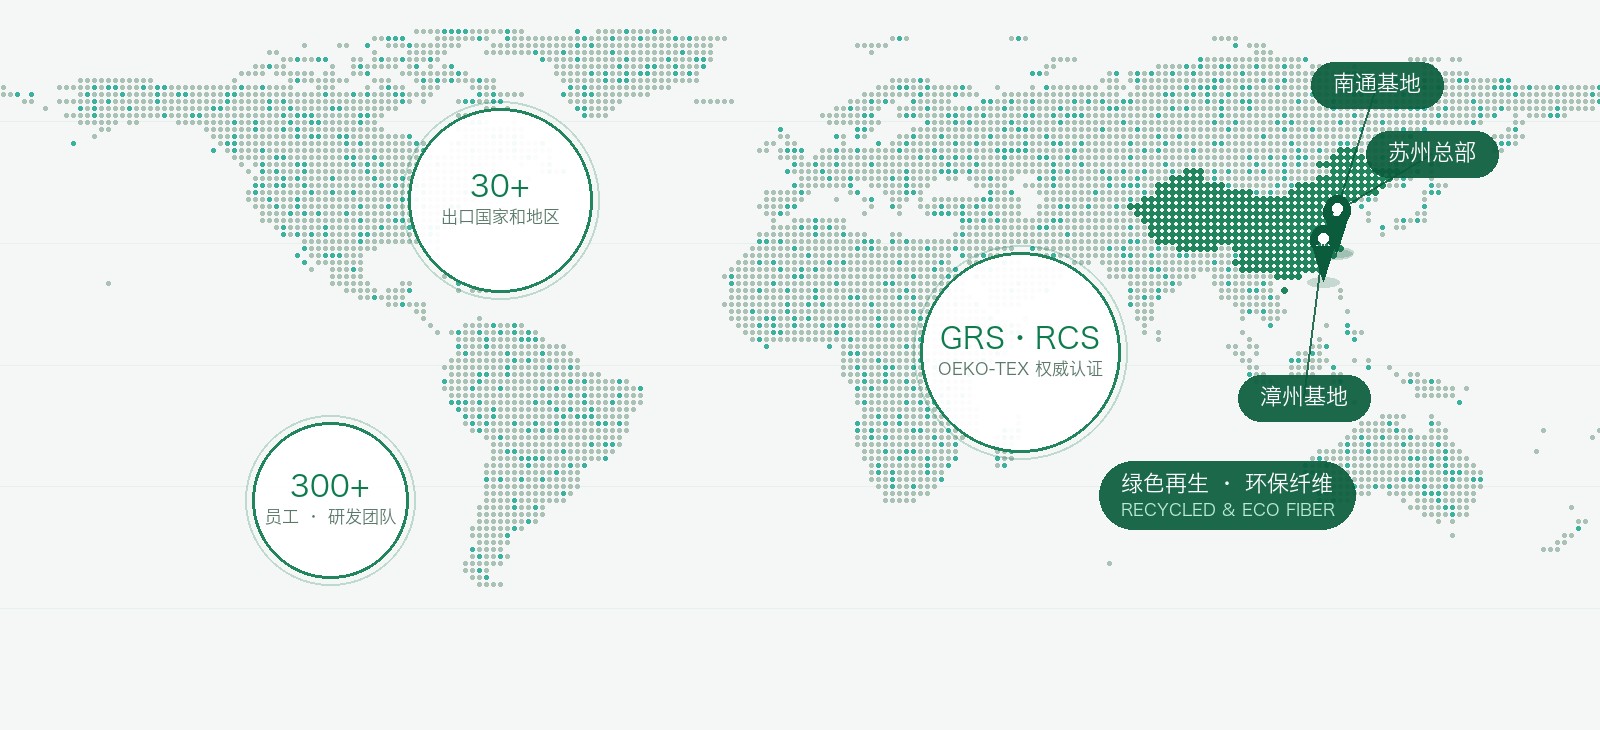This screenshot has height=730, width=1600.
Task: Click the RECYCLED & ECO FIBER text
Action: click(x=1227, y=510)
